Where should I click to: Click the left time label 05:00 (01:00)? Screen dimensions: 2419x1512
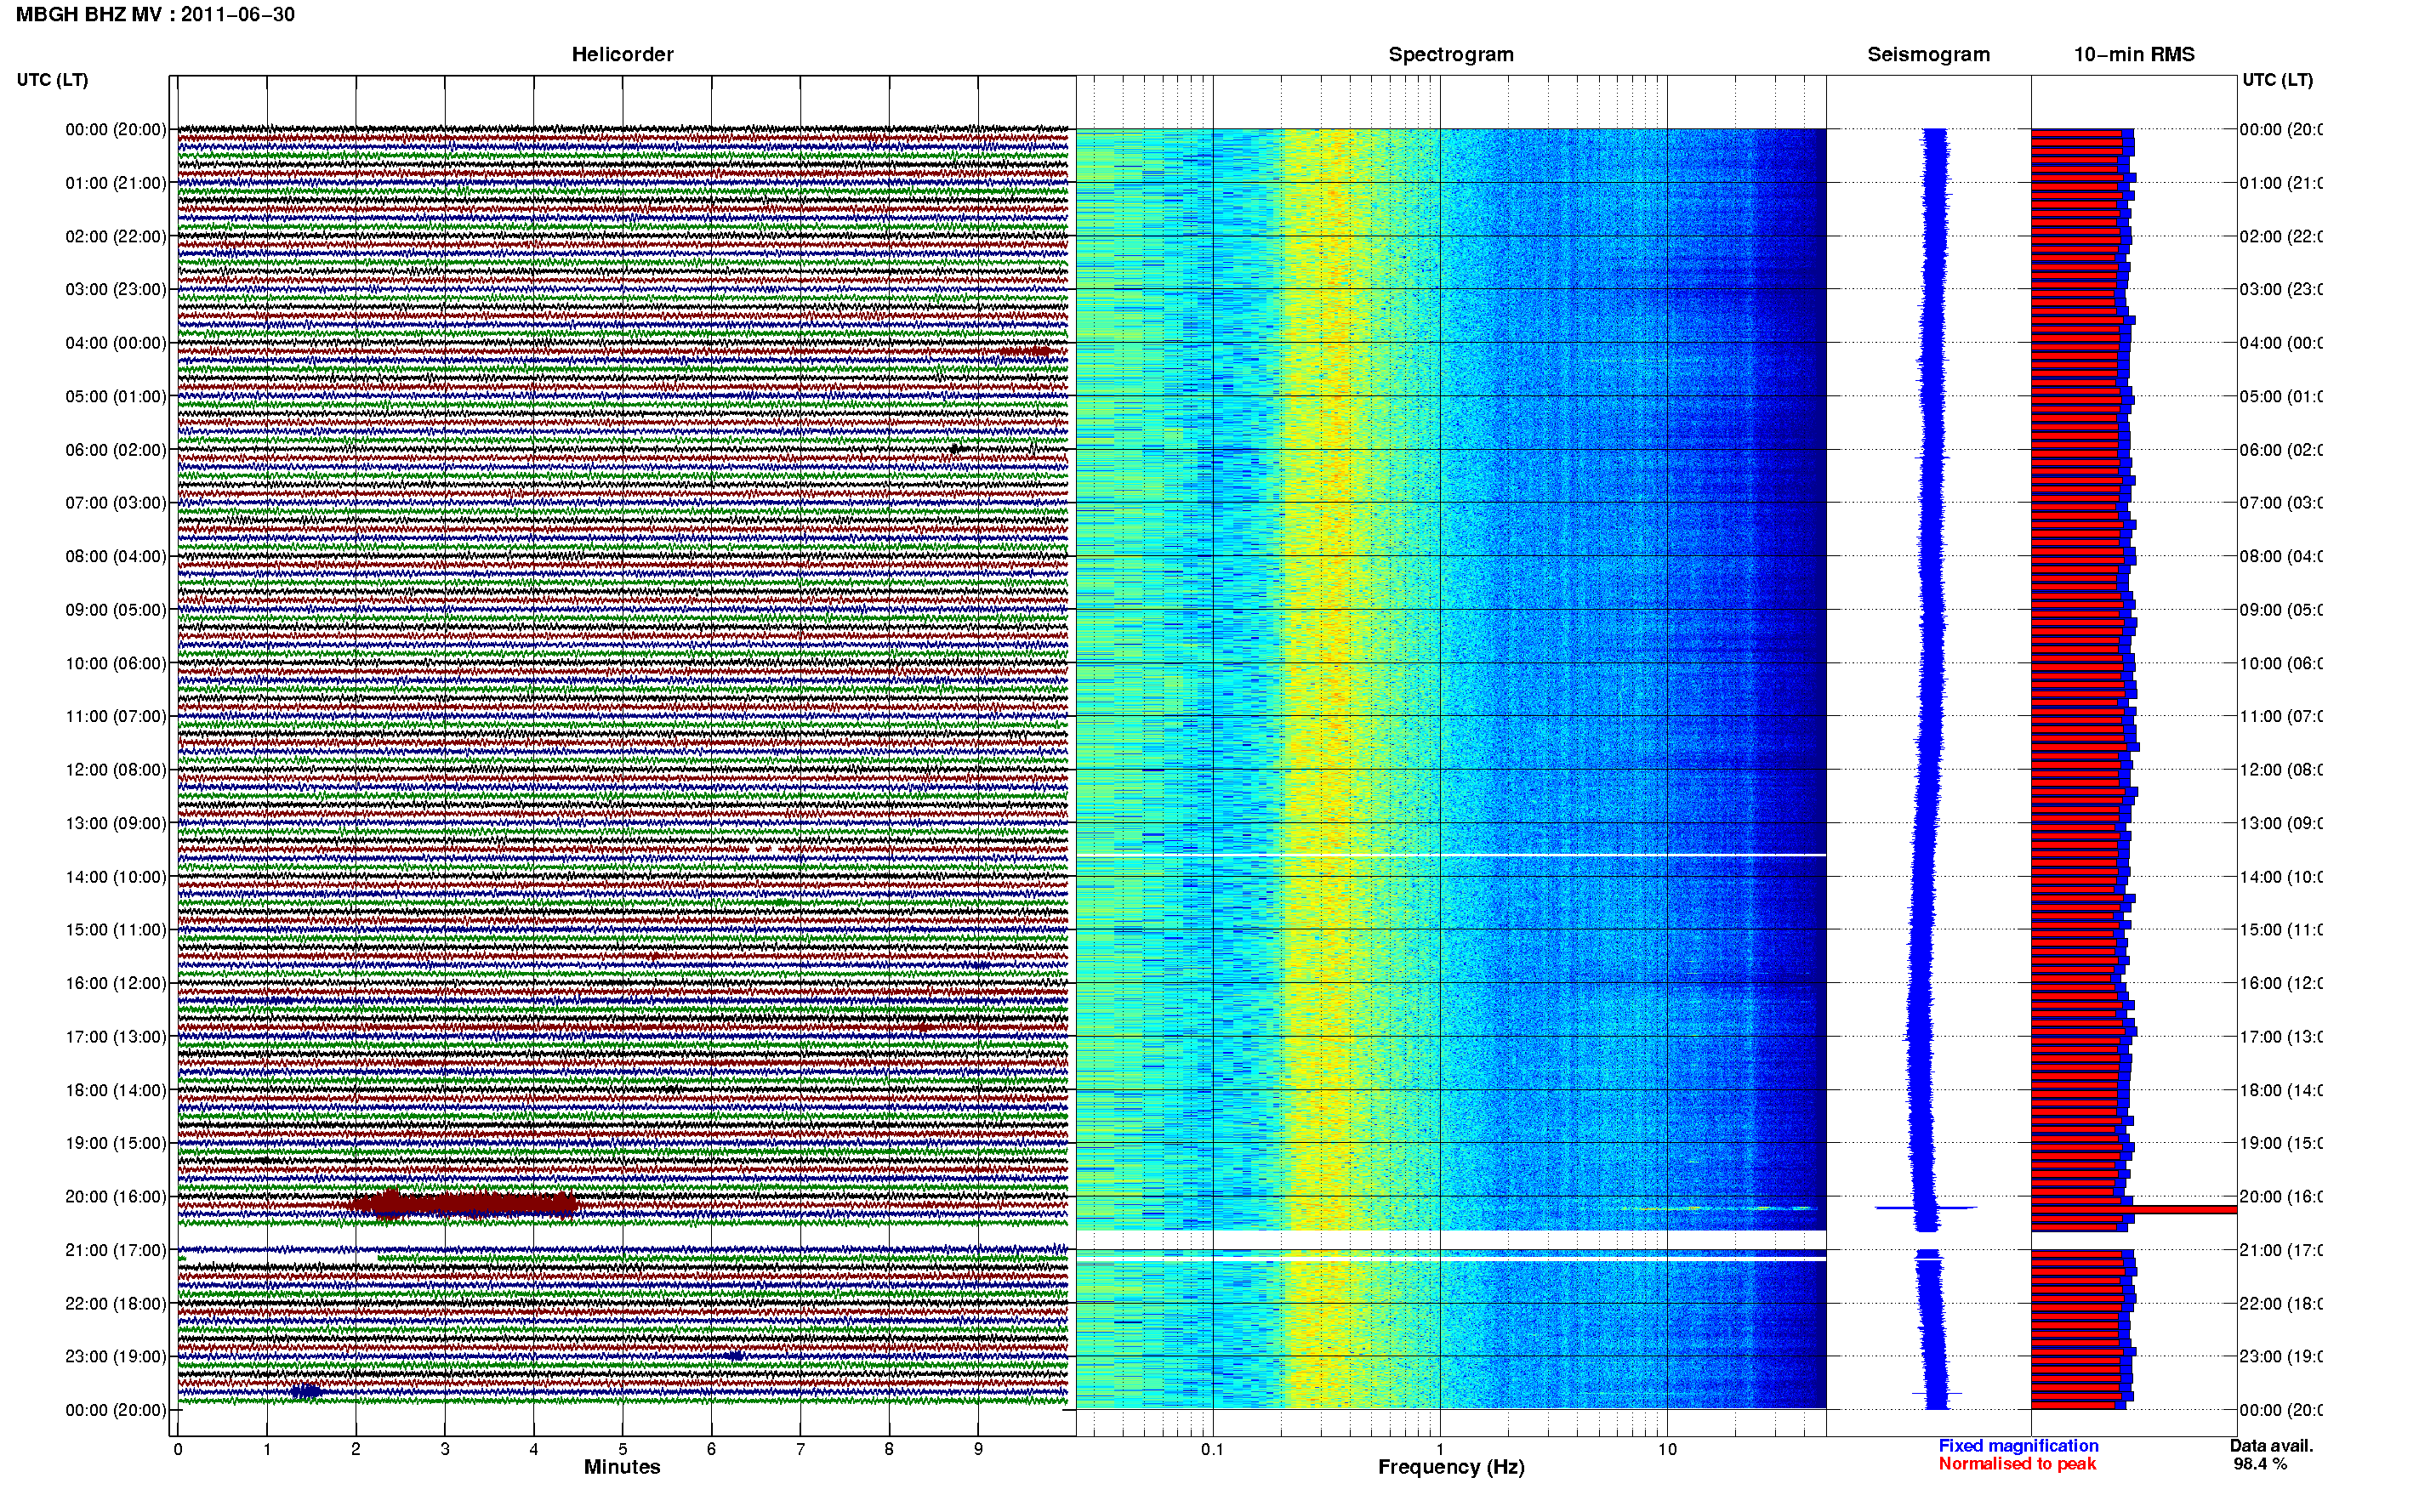(116, 396)
